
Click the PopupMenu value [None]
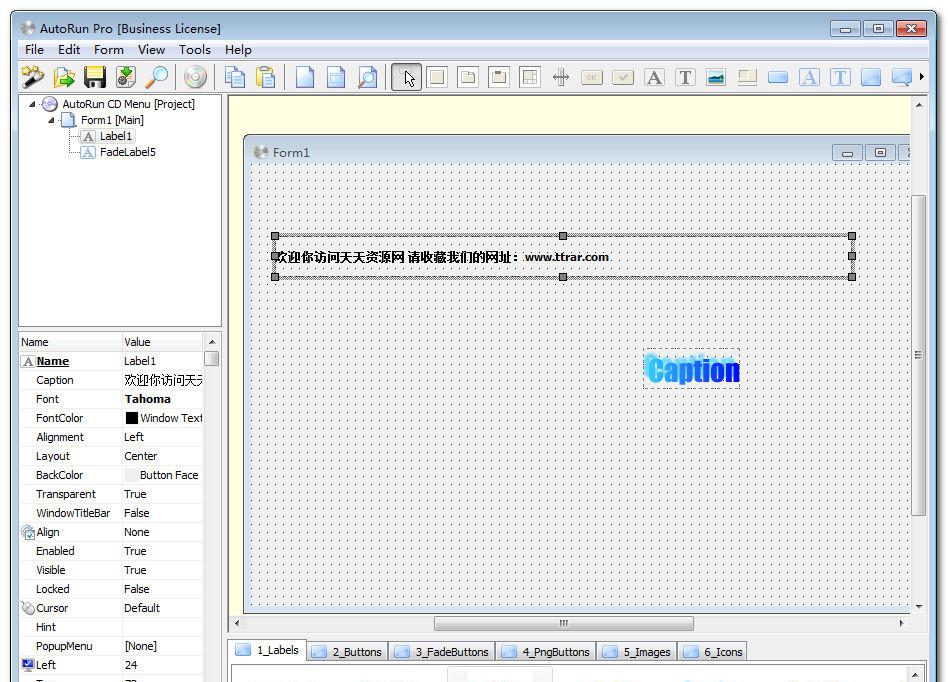tap(163, 646)
